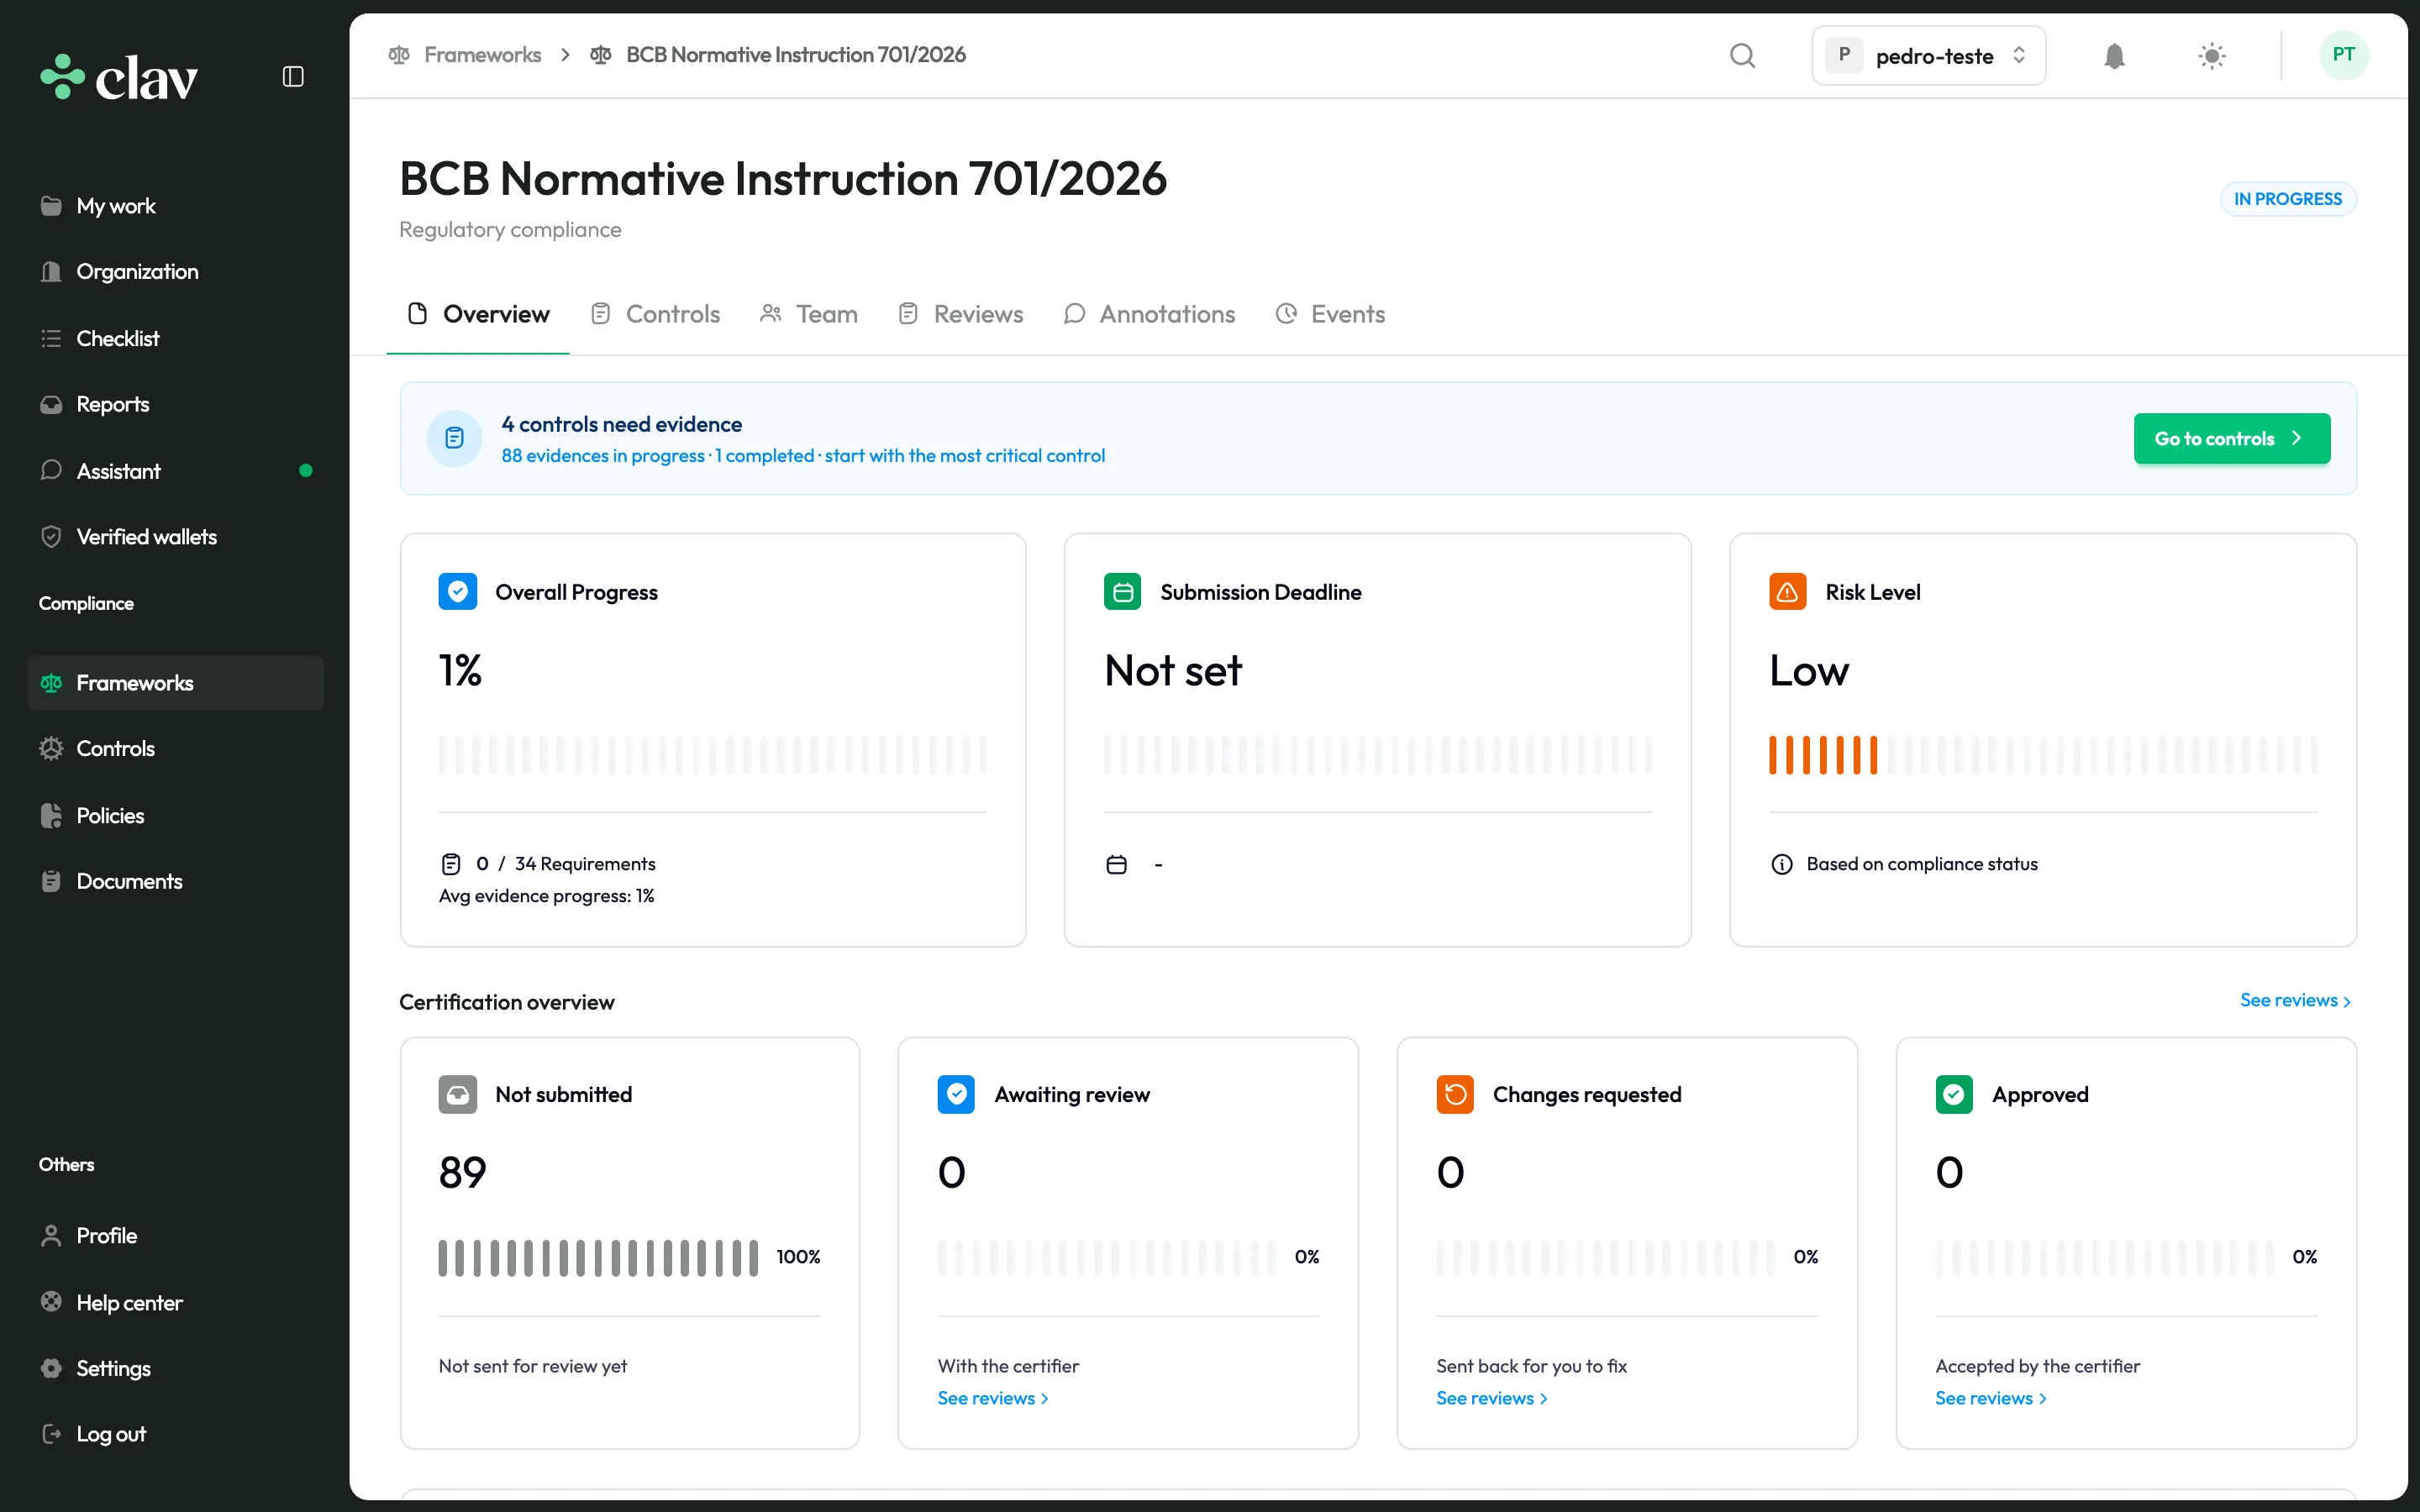Select the Overview tab
This screenshot has height=1512, width=2420.
point(478,315)
